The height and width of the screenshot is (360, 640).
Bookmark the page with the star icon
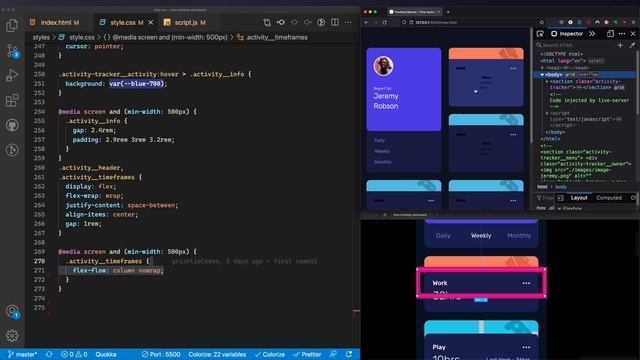click(x=542, y=22)
